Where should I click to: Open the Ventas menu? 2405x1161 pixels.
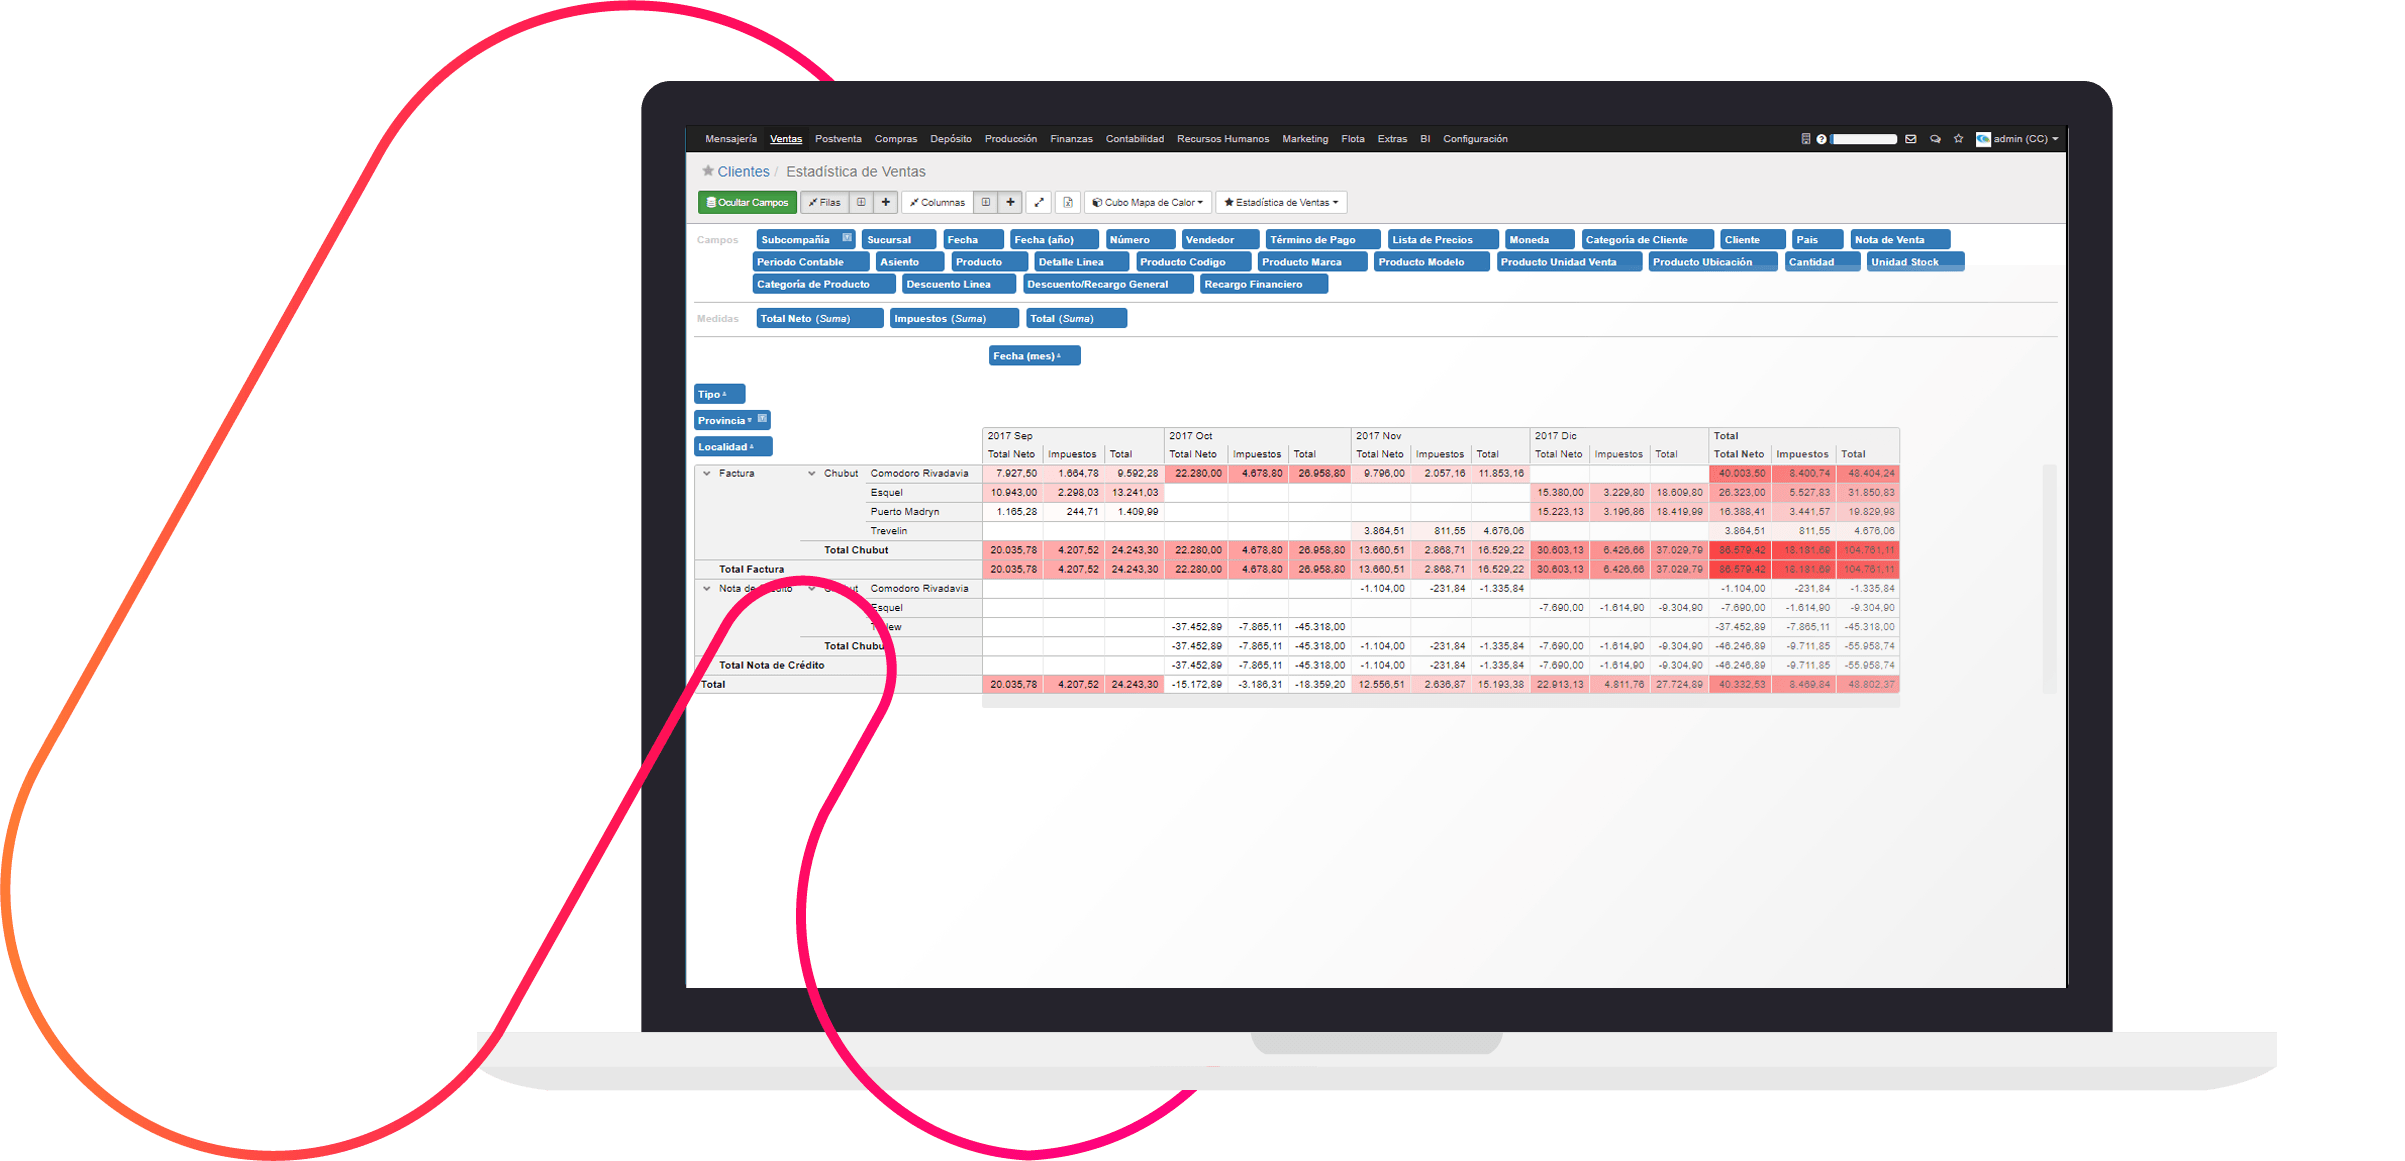click(x=786, y=139)
